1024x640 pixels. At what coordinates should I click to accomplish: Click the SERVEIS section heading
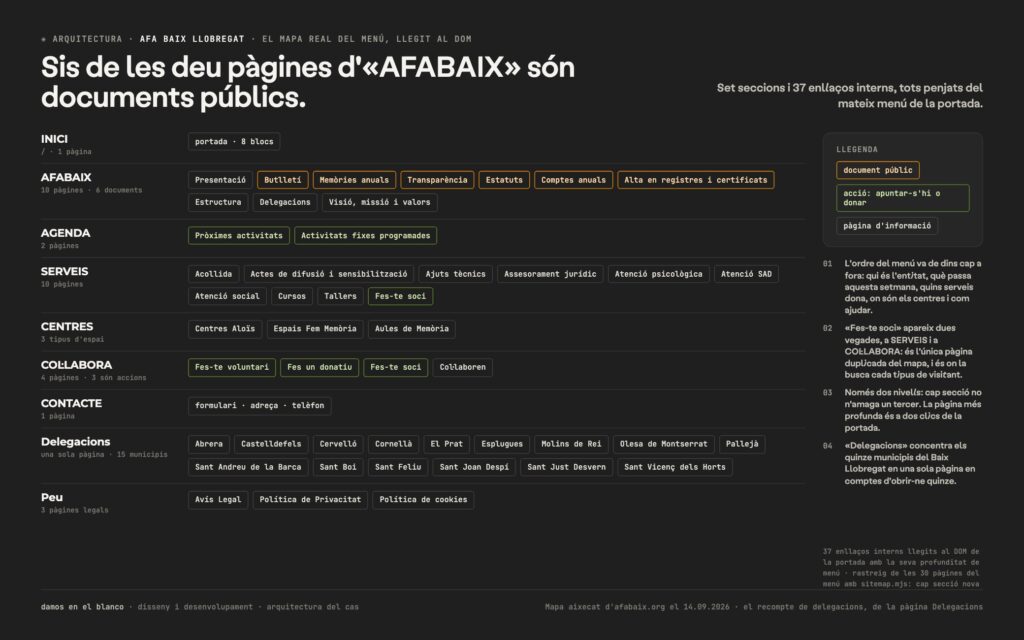(64, 272)
